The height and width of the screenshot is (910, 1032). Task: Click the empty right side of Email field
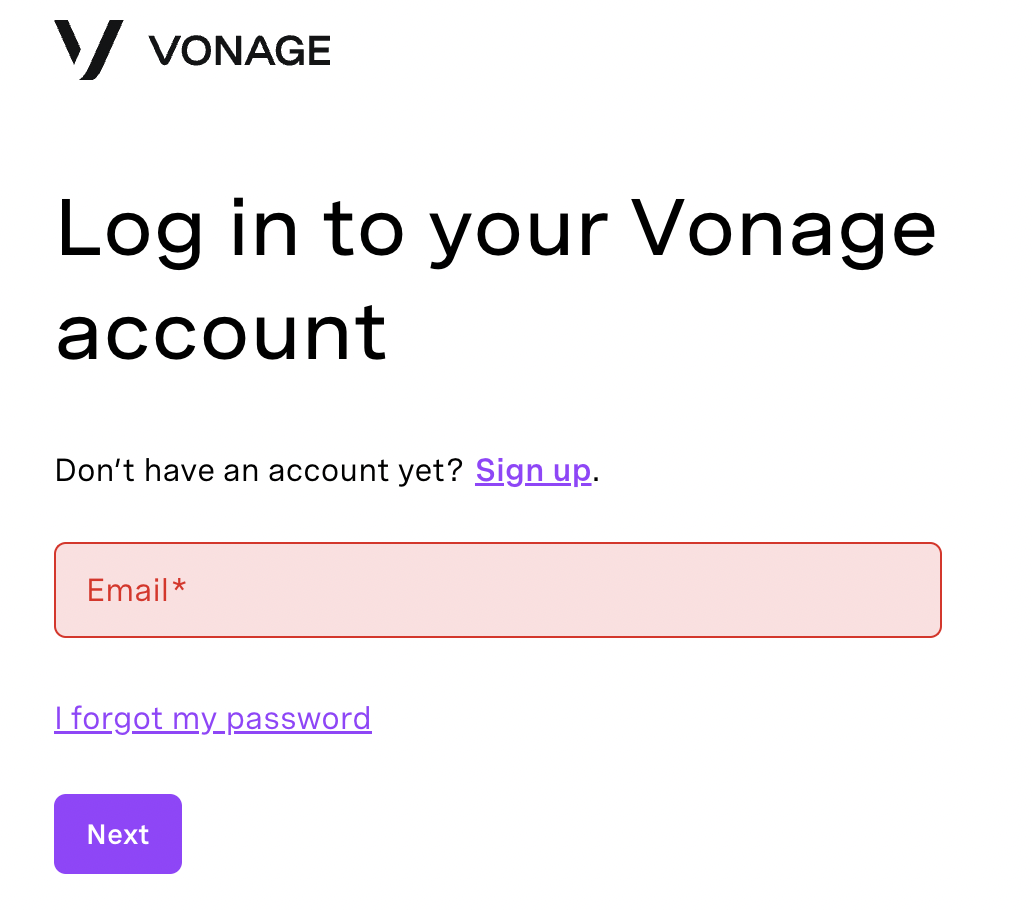724,590
